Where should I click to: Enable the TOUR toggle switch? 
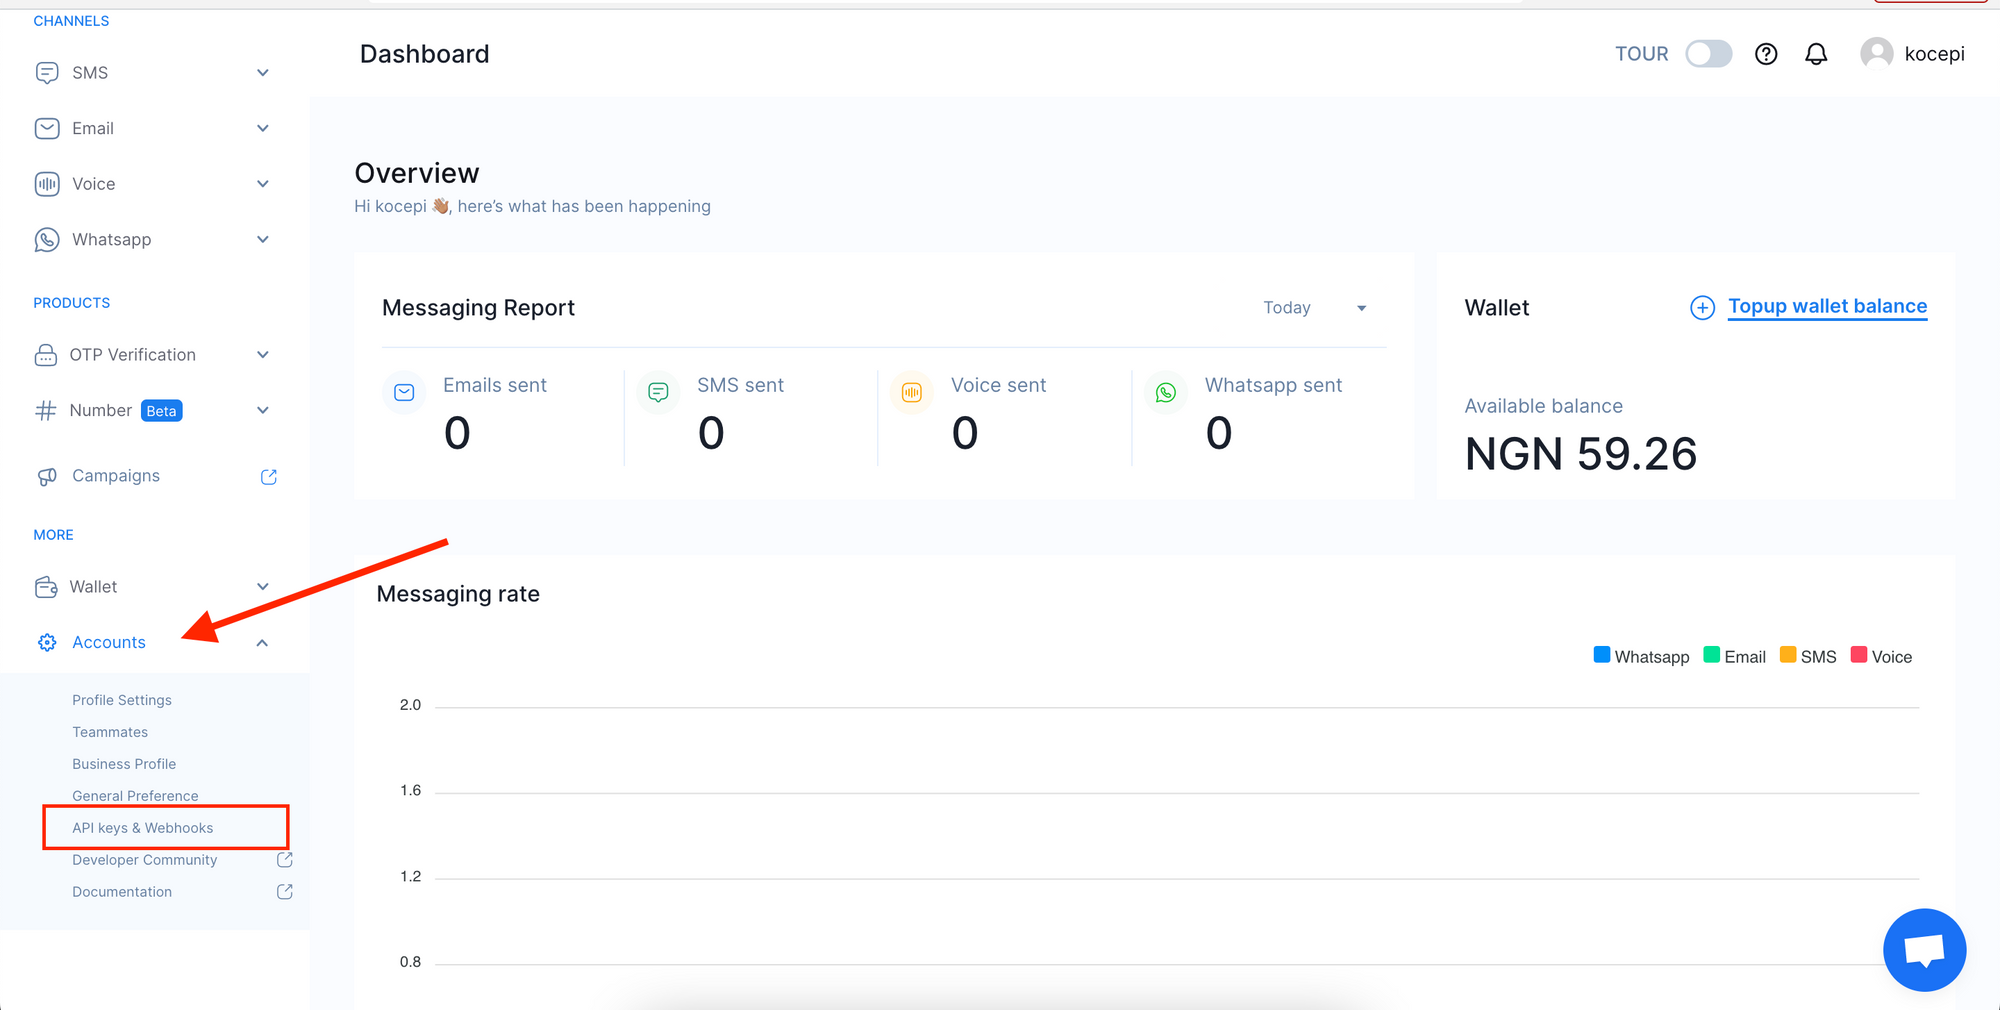(1709, 53)
